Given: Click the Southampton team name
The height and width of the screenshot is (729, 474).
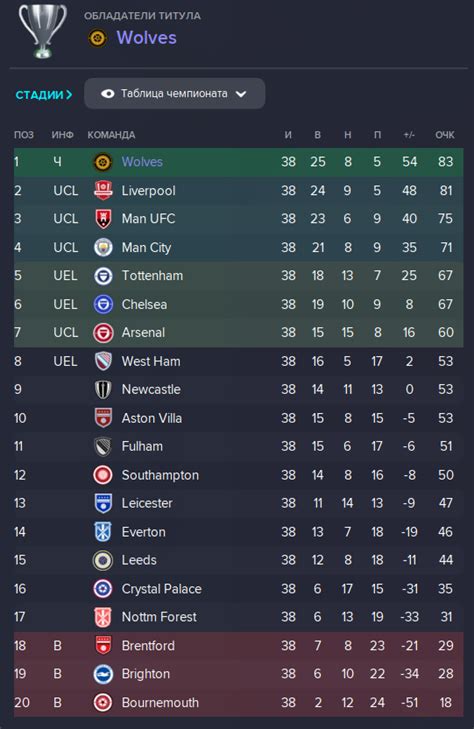Looking at the screenshot, I should [x=160, y=475].
